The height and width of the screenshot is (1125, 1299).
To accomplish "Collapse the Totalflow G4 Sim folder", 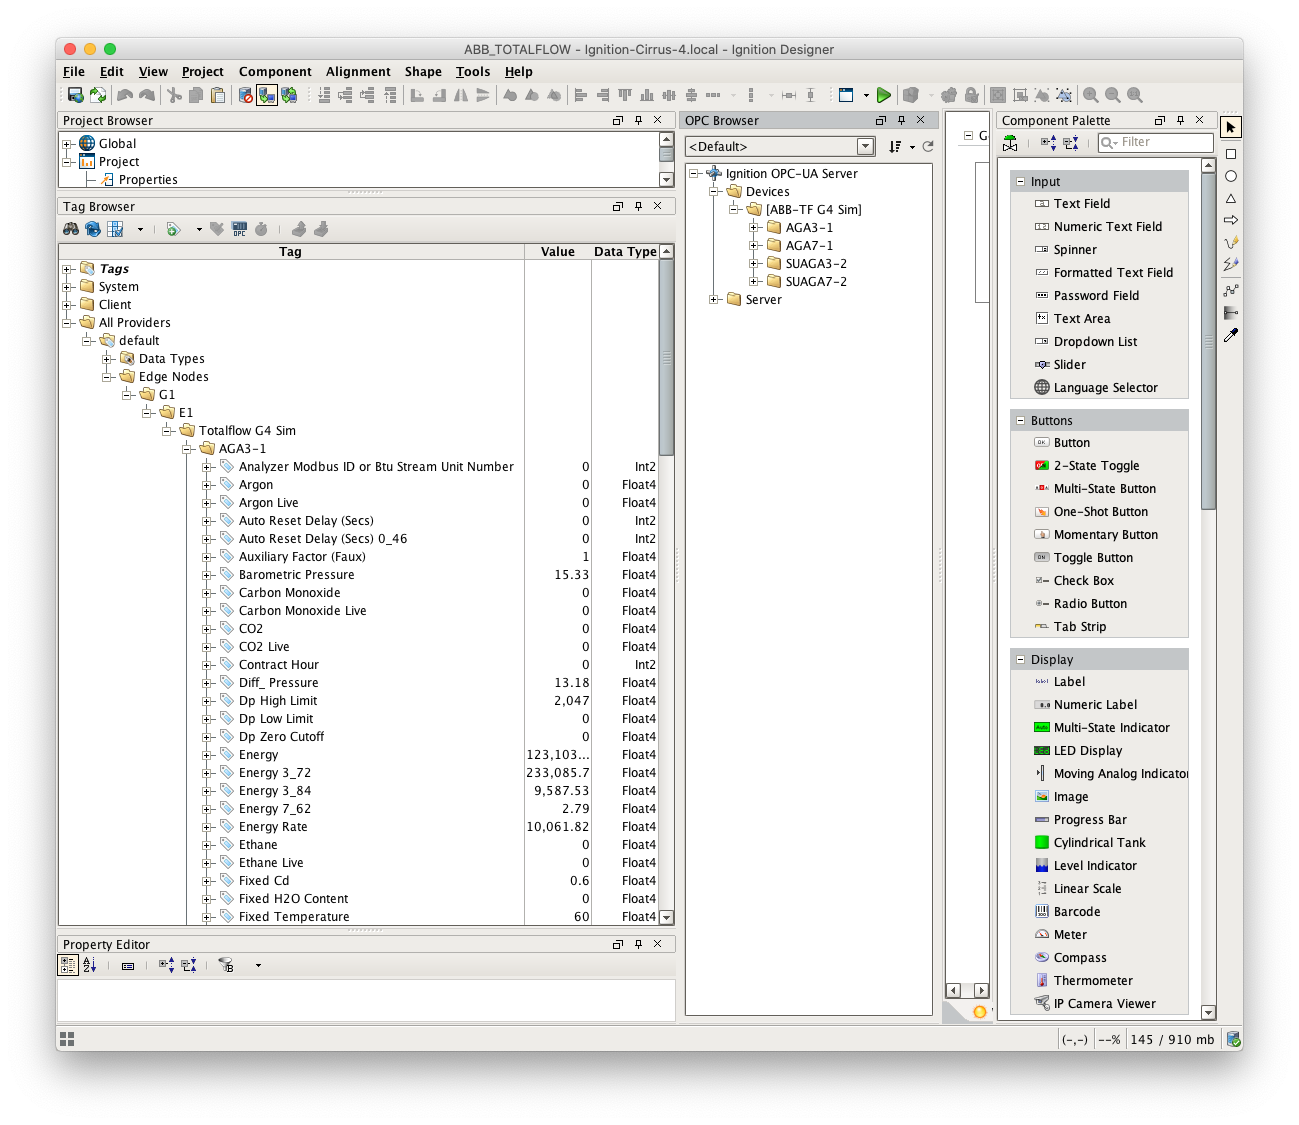I will coord(167,431).
